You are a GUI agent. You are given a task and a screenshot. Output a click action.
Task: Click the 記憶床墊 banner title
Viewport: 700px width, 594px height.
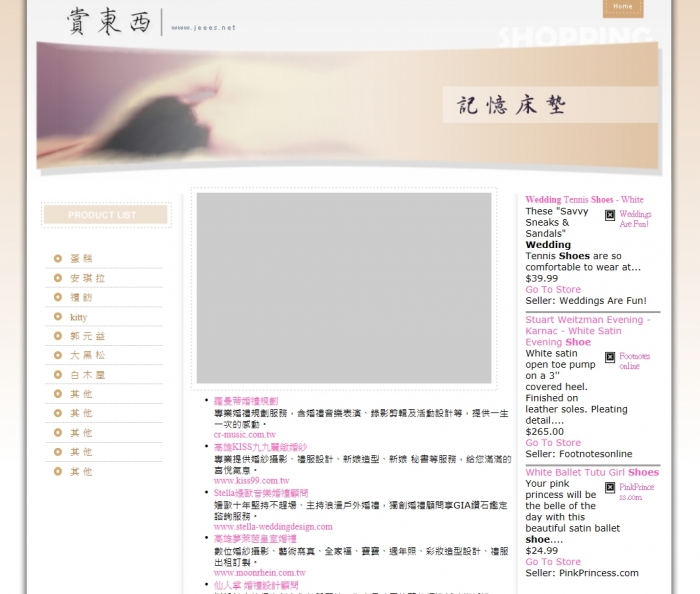pos(511,105)
